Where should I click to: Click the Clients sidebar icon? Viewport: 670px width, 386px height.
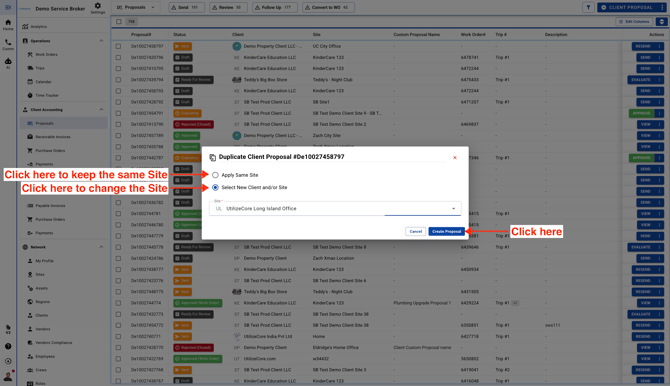click(30, 315)
